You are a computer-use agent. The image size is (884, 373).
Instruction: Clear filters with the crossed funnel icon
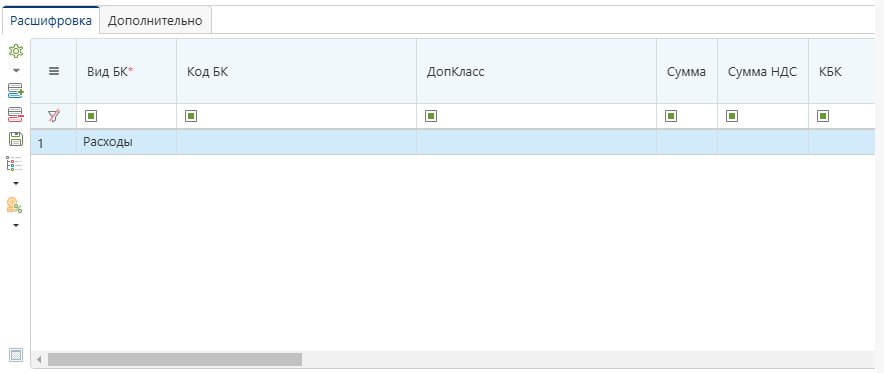tap(54, 116)
